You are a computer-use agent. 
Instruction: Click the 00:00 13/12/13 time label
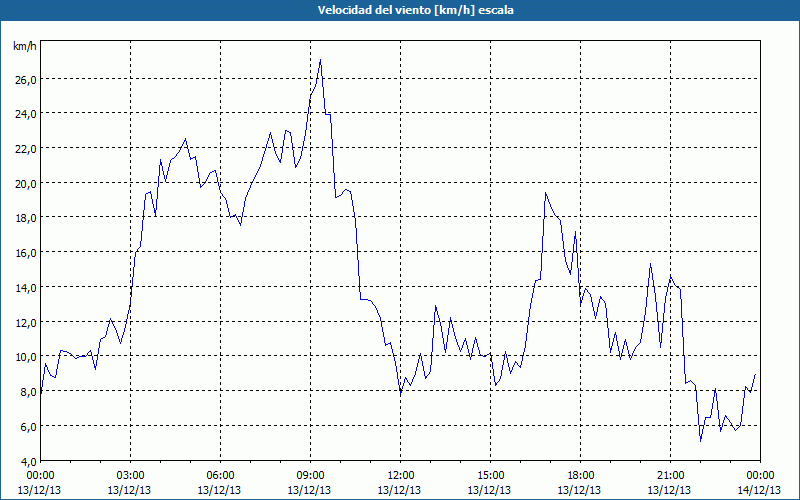pos(40,483)
